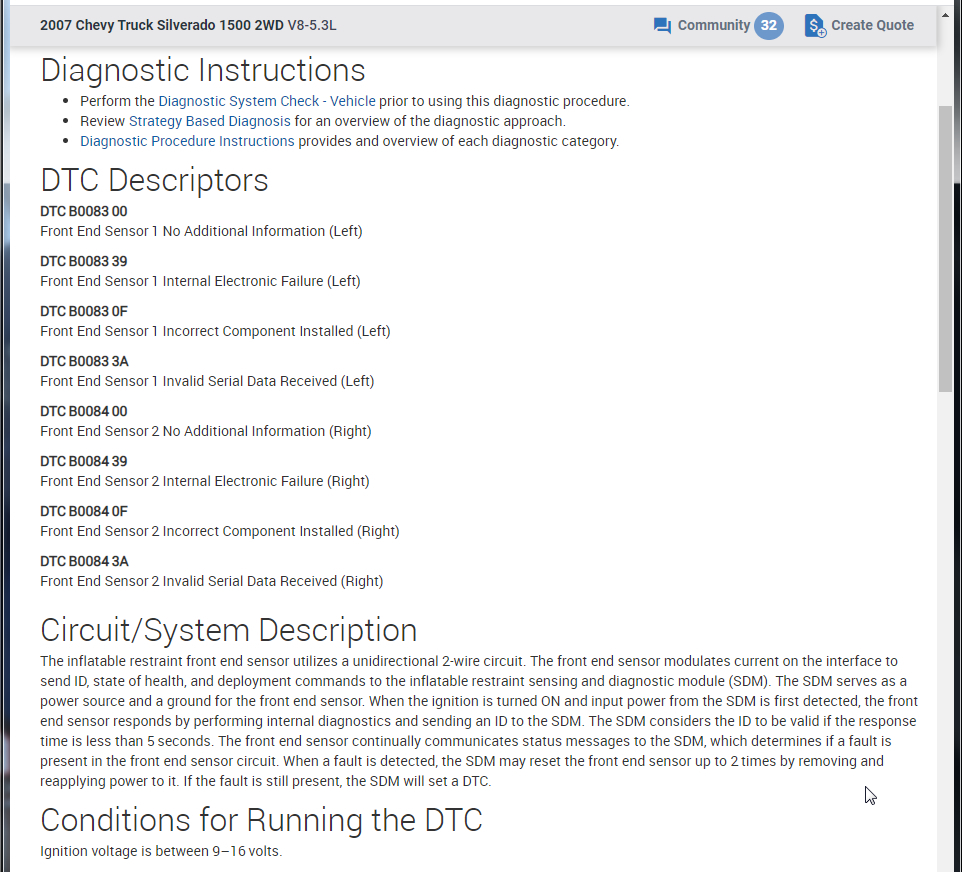Click the DTC Descriptors heading
Image resolution: width=962 pixels, height=872 pixels.
tap(154, 180)
